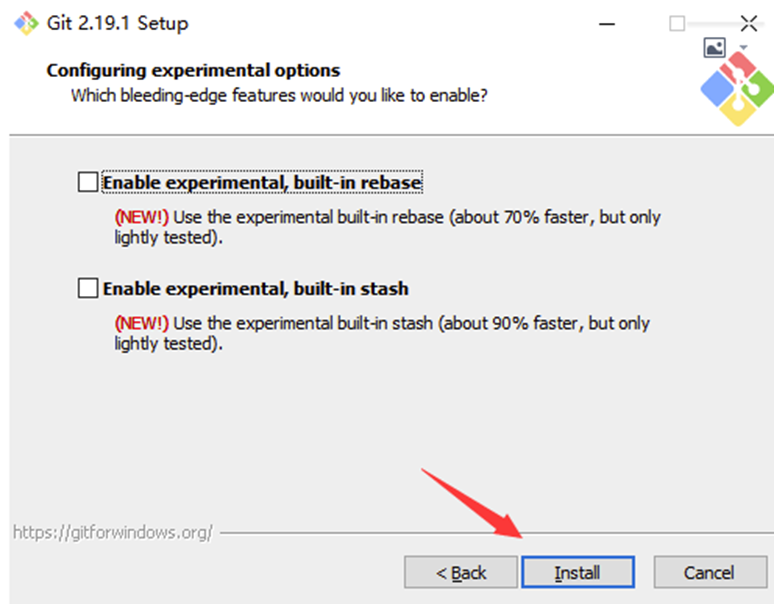Click the "Enable experimental, built-in rebase" label

262,183
